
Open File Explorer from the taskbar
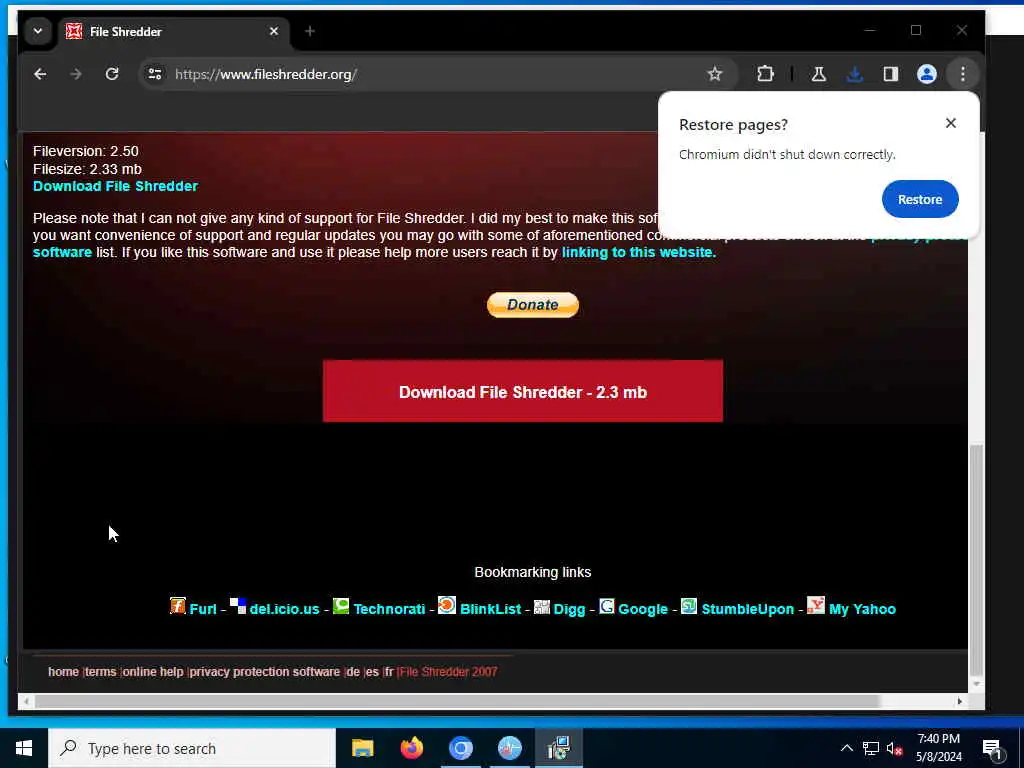point(362,748)
